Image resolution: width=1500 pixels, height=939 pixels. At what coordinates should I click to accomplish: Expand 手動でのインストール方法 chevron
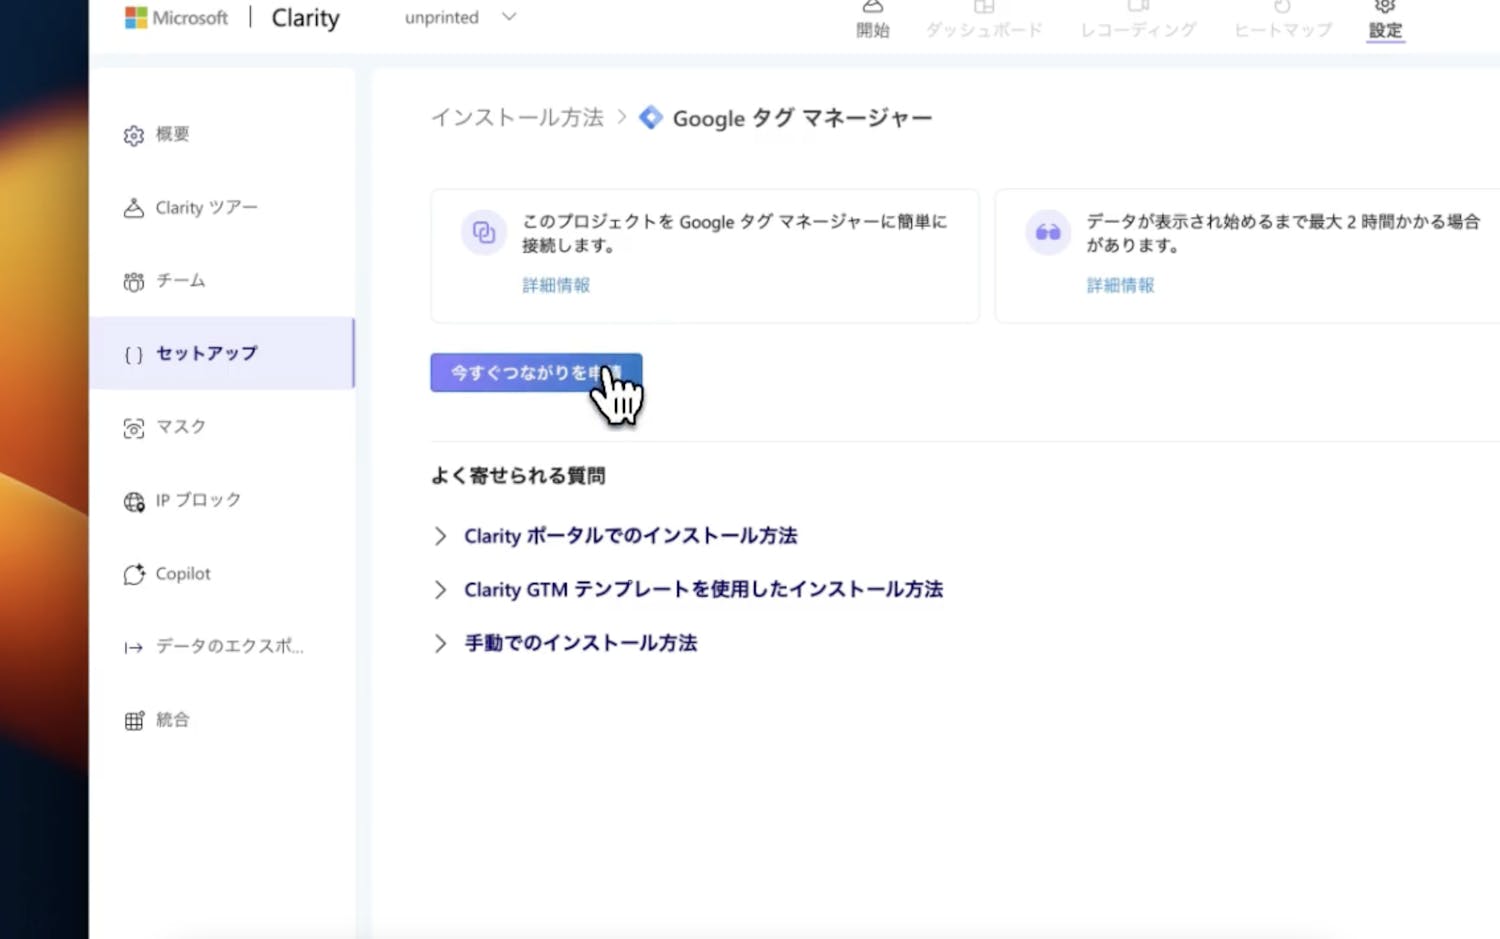440,643
